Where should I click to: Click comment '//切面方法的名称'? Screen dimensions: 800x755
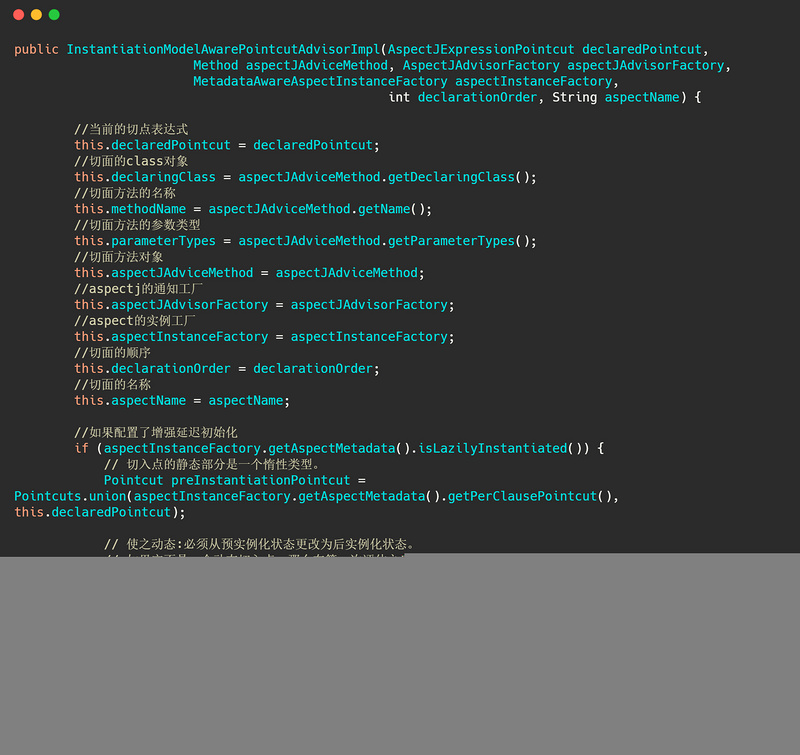(125, 193)
